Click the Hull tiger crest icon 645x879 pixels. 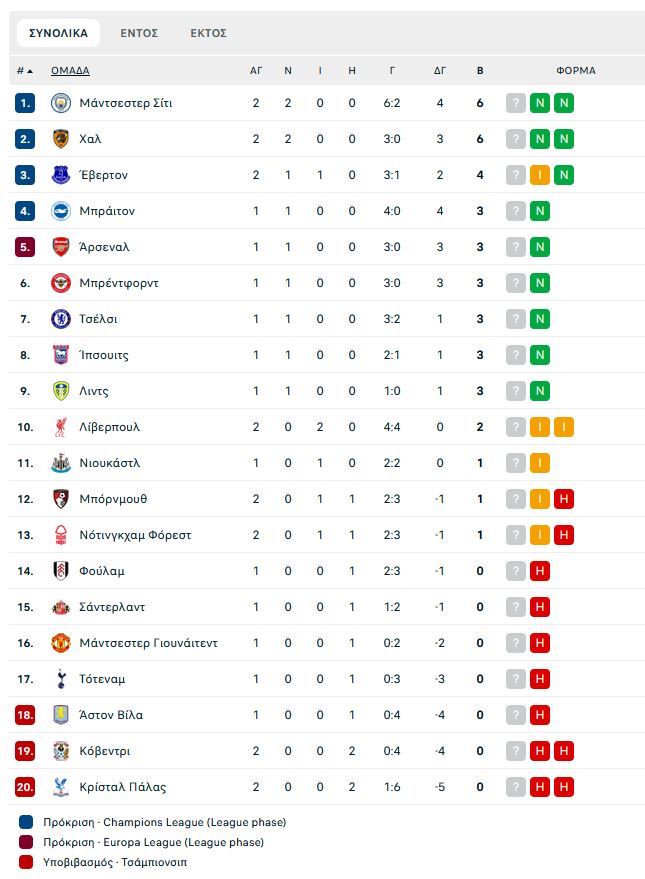click(61, 139)
